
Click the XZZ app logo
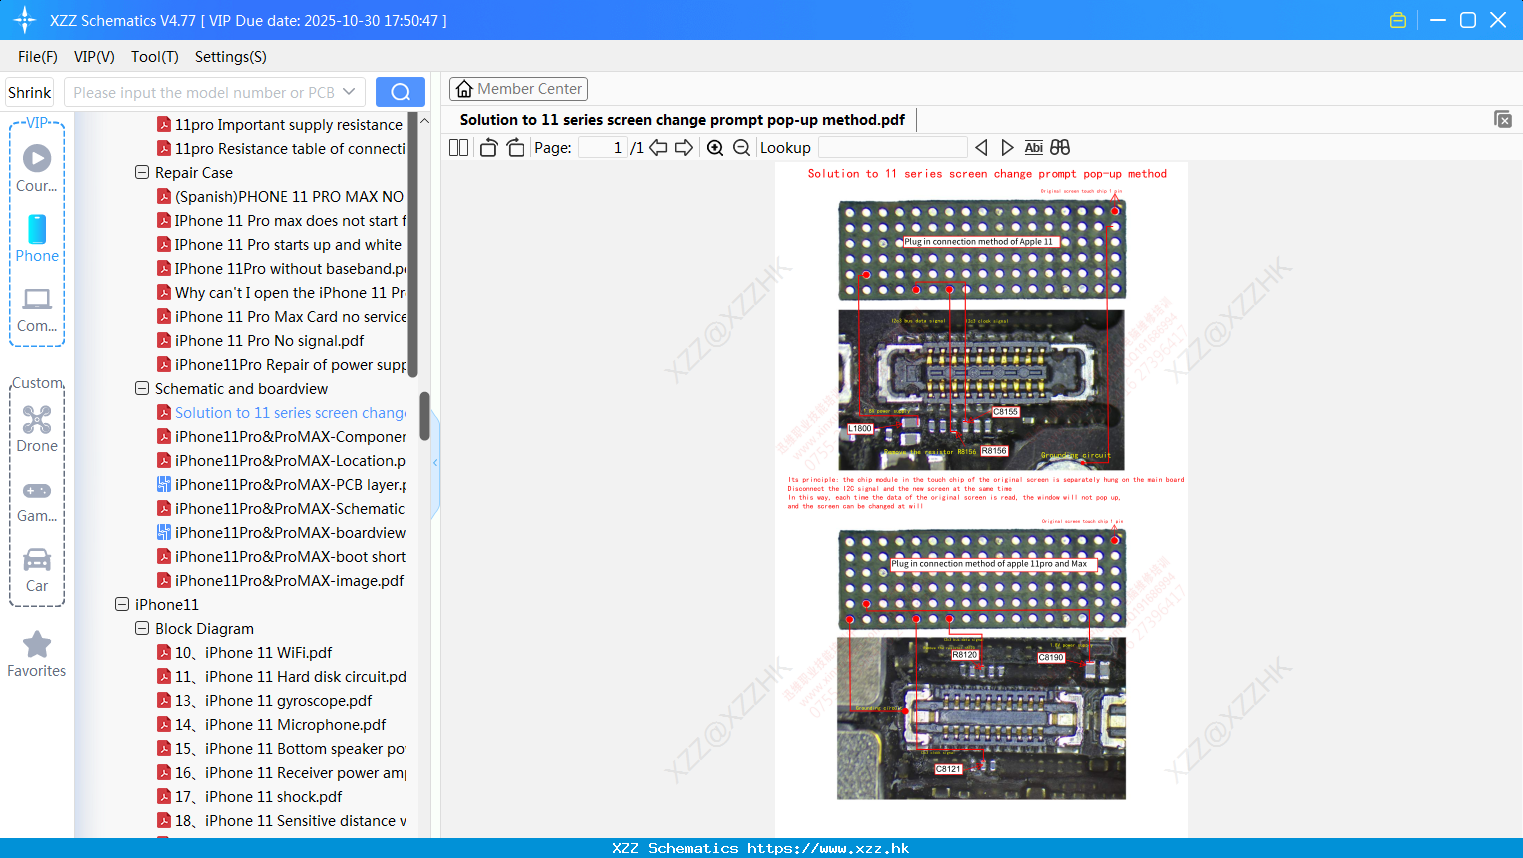pyautogui.click(x=25, y=20)
